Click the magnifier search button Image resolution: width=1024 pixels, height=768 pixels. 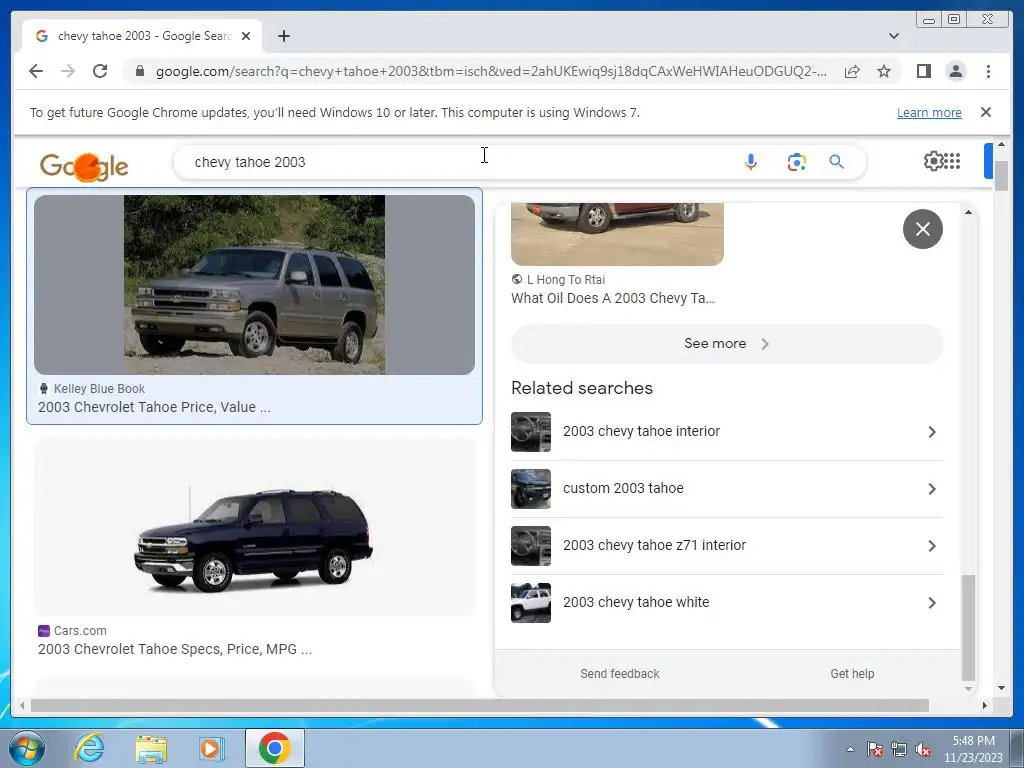(837, 162)
